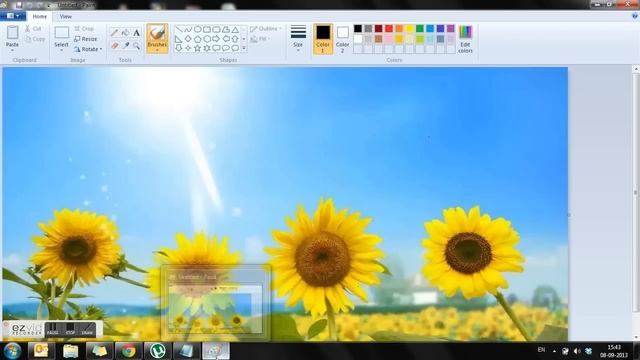This screenshot has width=640, height=360.
Task: Choose the Up arrow shape
Action: (x=235, y=39)
